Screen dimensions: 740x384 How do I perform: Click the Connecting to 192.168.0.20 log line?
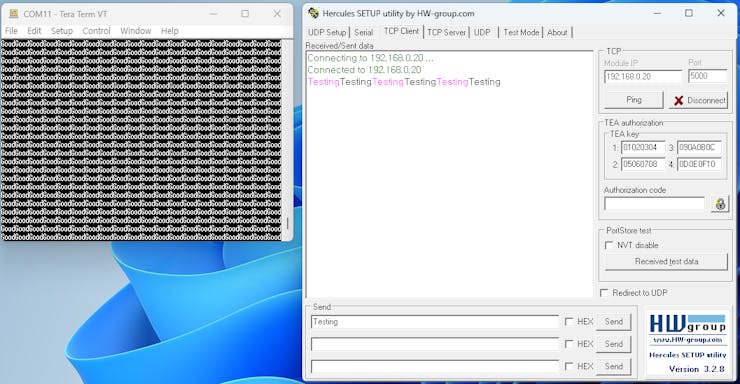pyautogui.click(x=370, y=58)
